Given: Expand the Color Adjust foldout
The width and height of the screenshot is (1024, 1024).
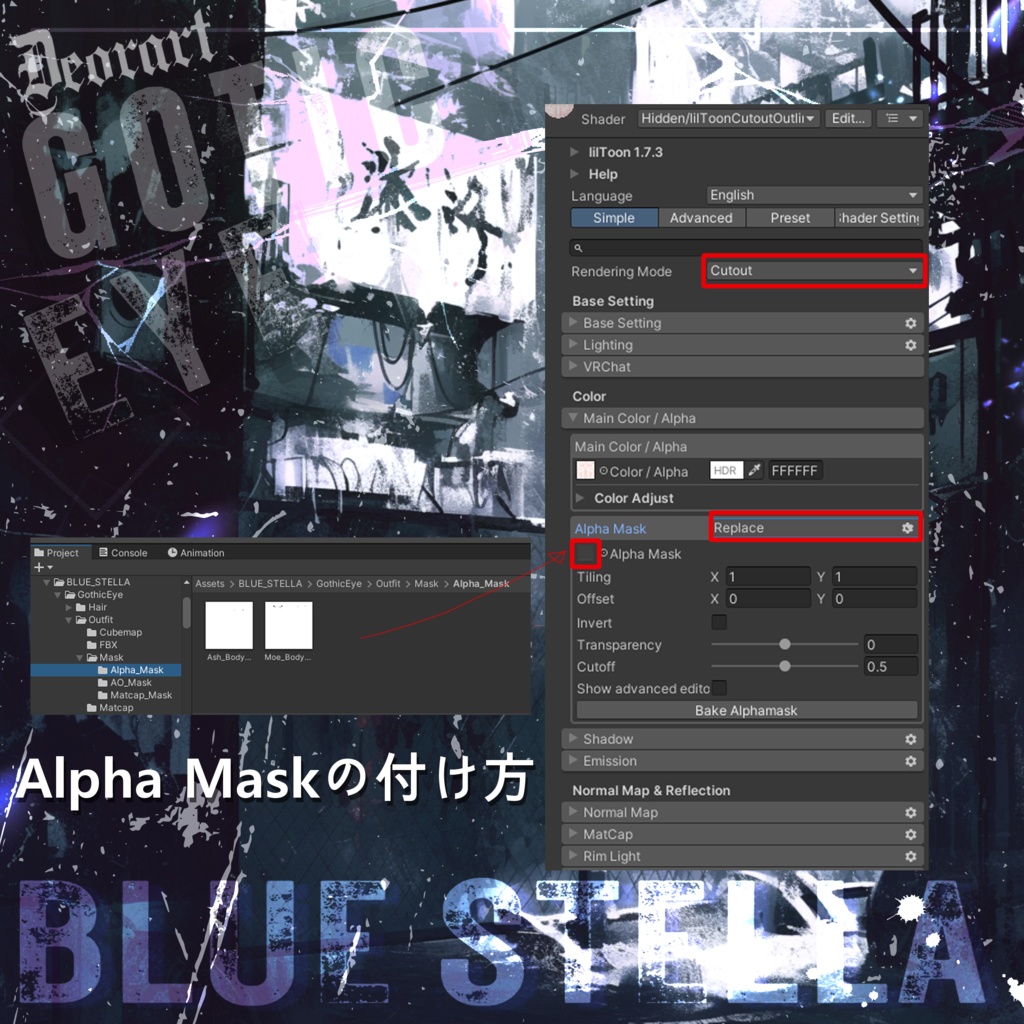Looking at the screenshot, I should [x=579, y=498].
